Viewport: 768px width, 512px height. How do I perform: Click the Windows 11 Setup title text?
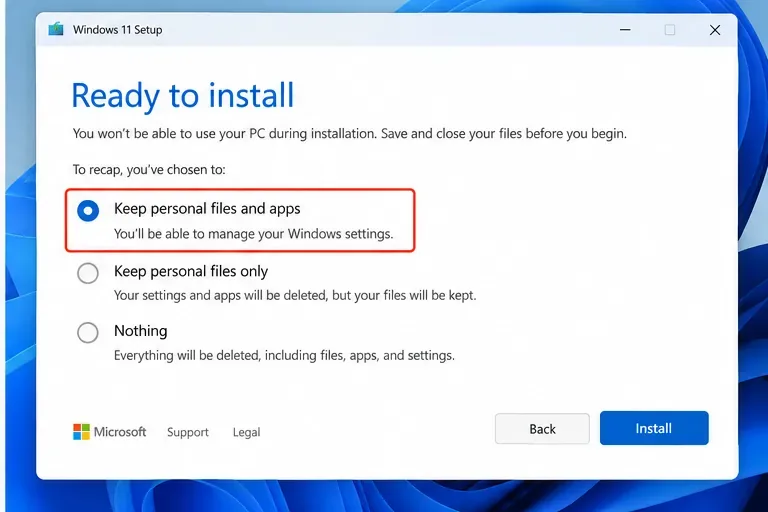pos(118,30)
